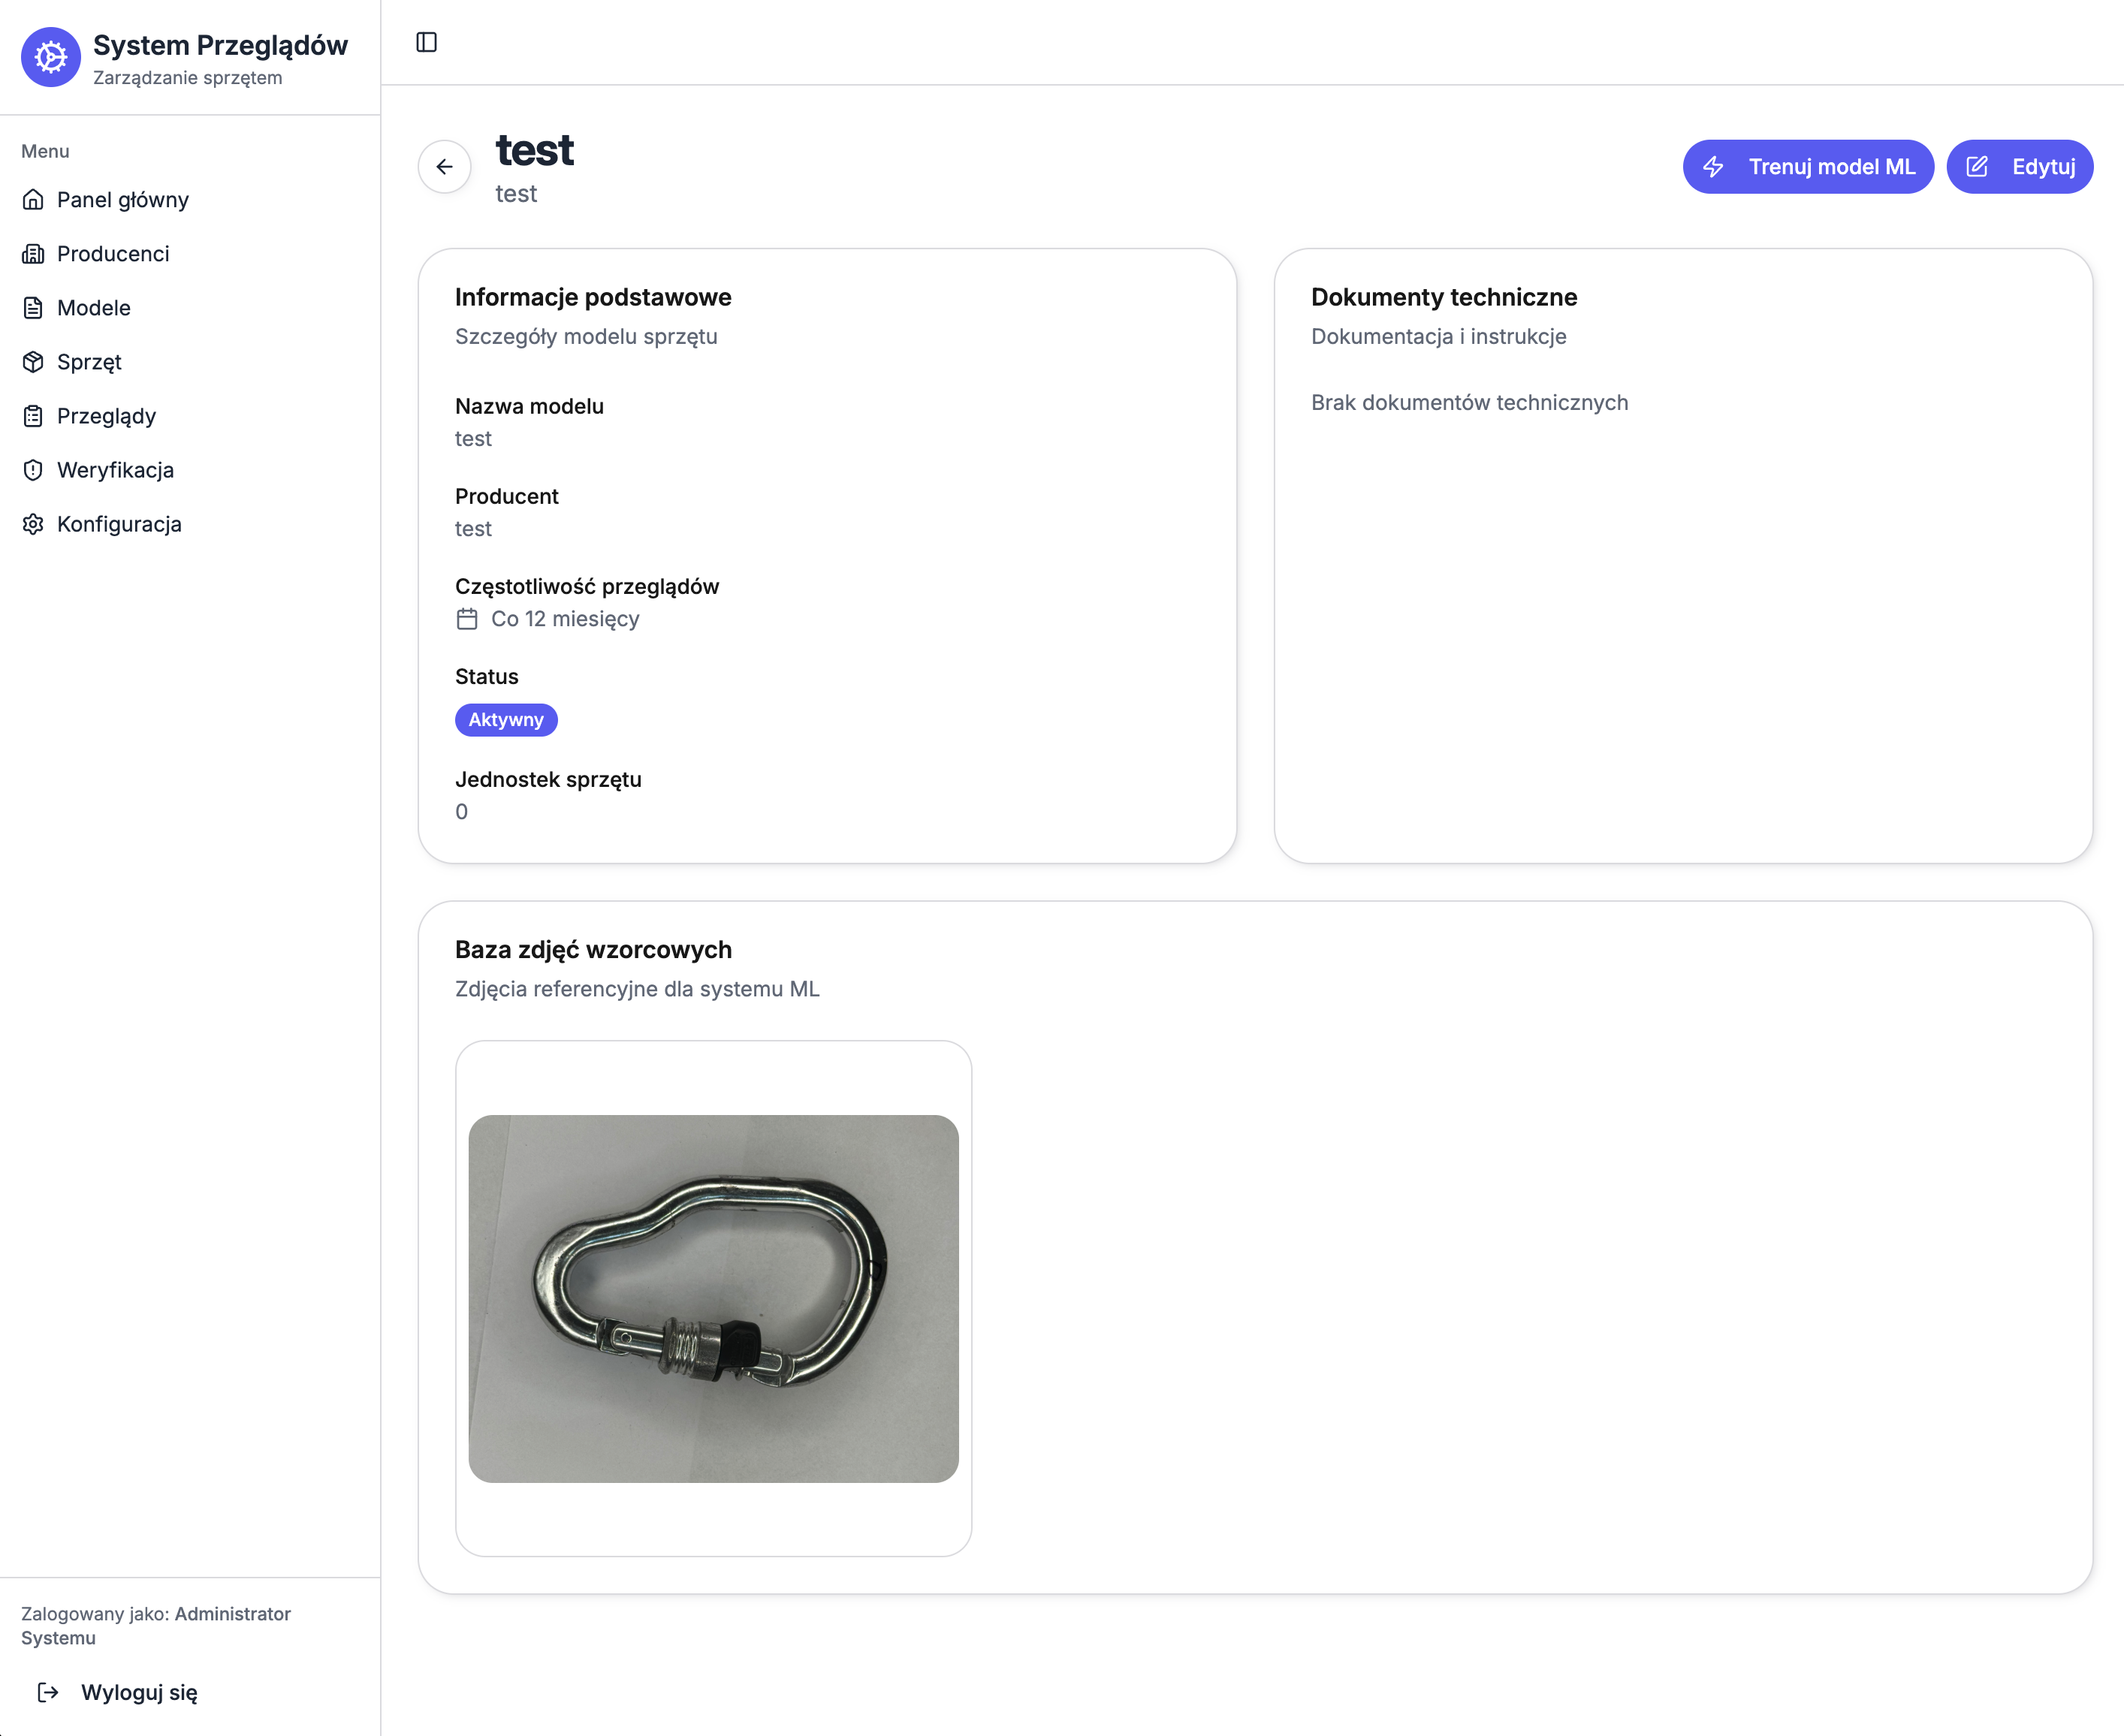2124x1736 pixels.
Task: Click the shield icon beside Weryfikacja
Action: click(33, 470)
